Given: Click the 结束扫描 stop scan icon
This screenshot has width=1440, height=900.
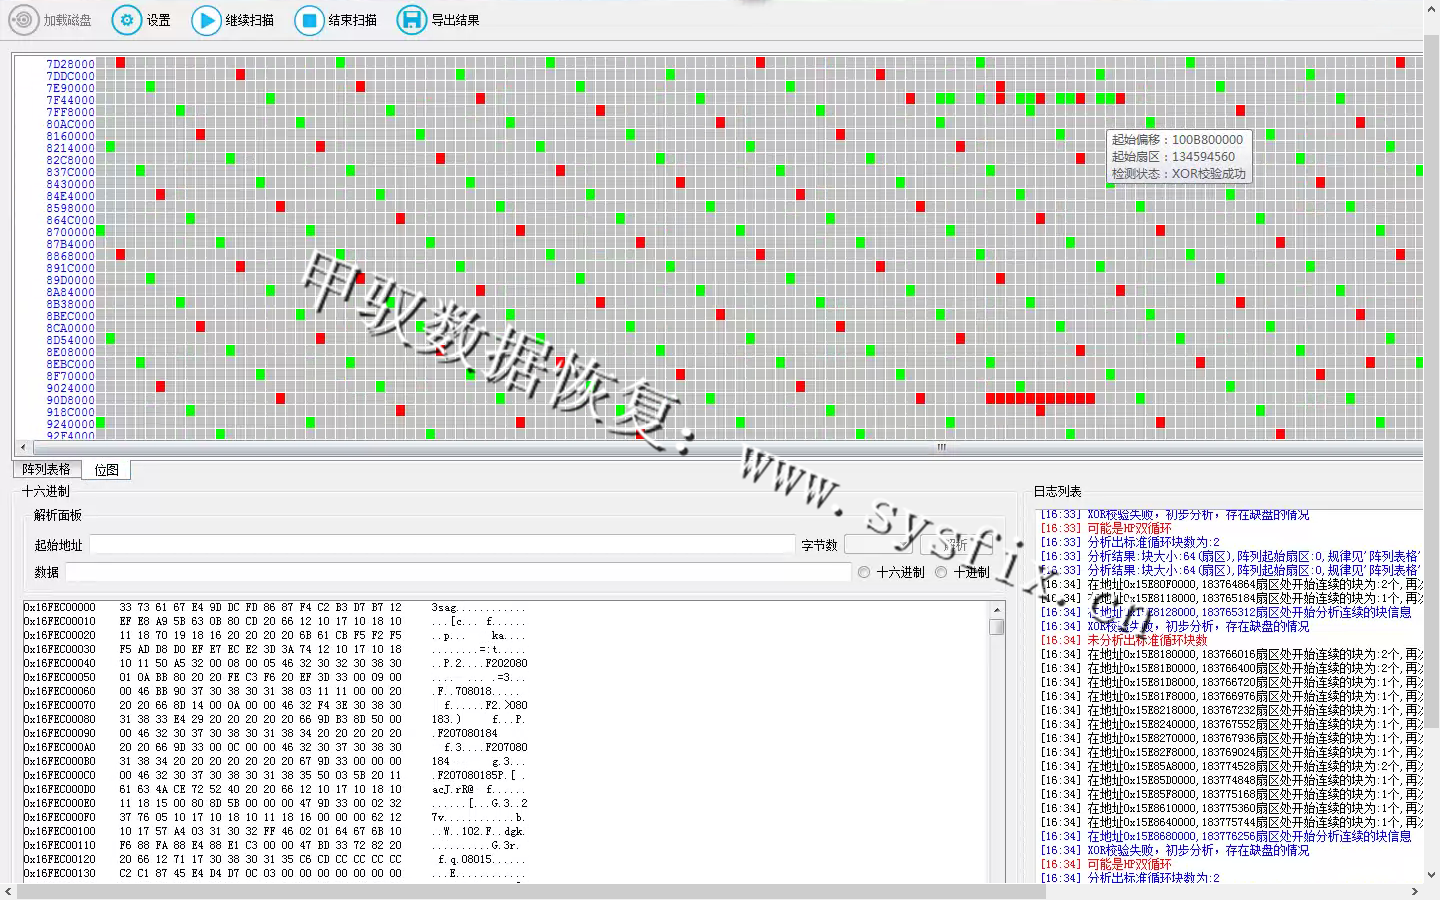Looking at the screenshot, I should coord(309,20).
